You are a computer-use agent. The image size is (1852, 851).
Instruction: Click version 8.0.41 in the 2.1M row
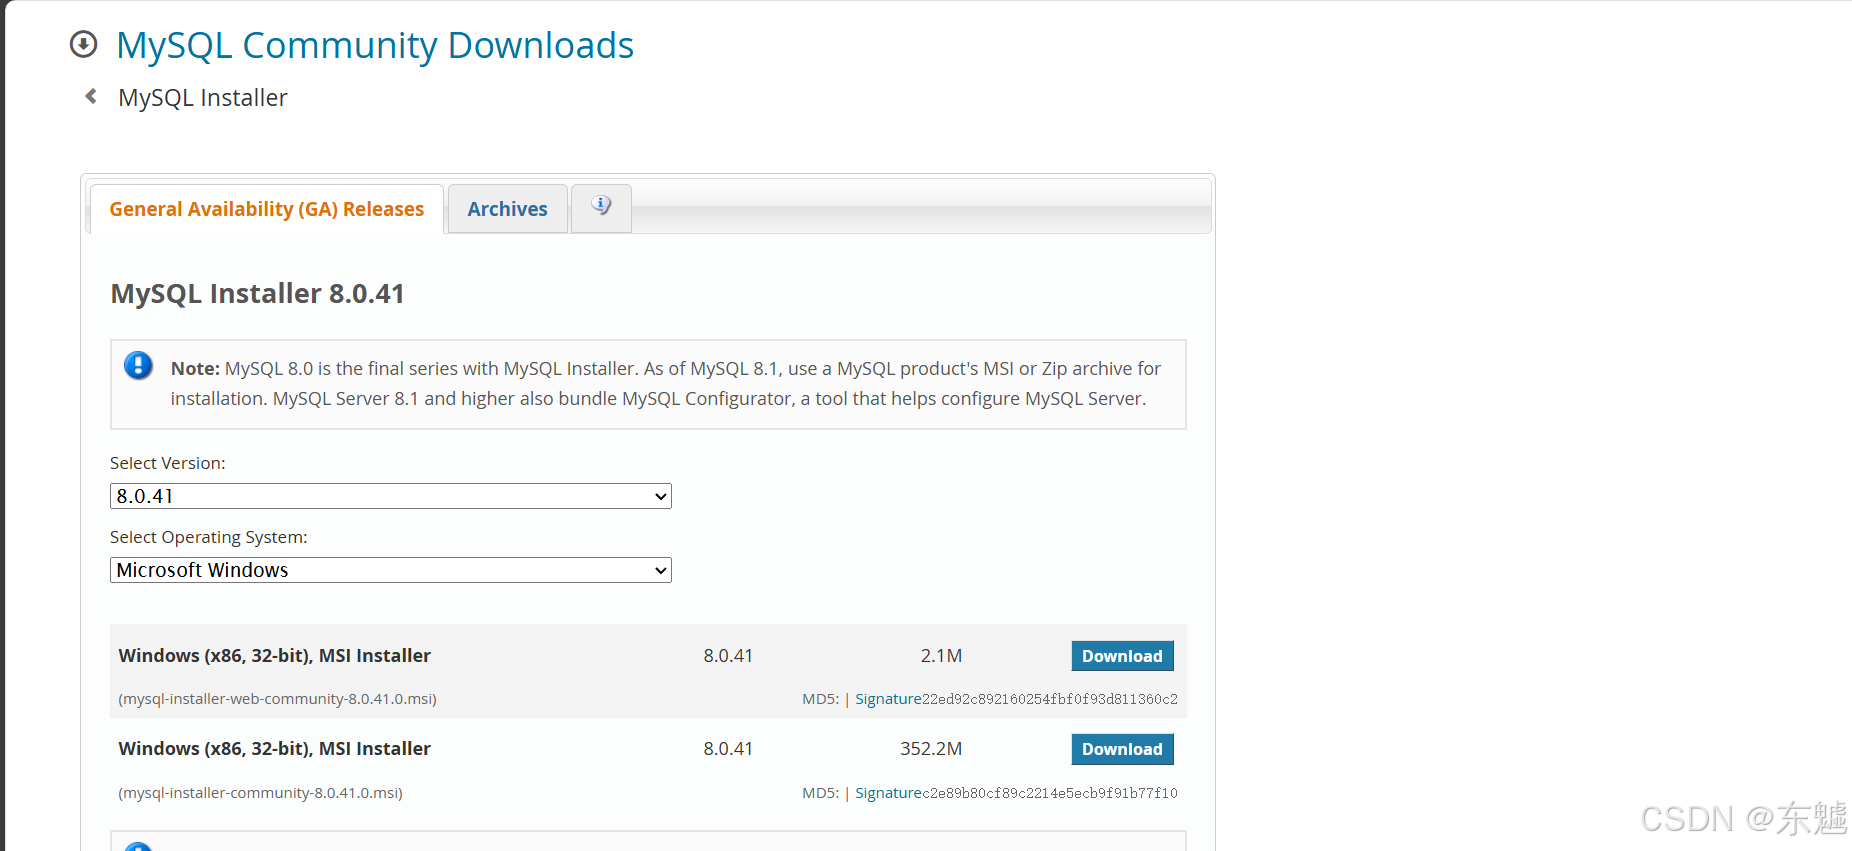[x=728, y=656]
